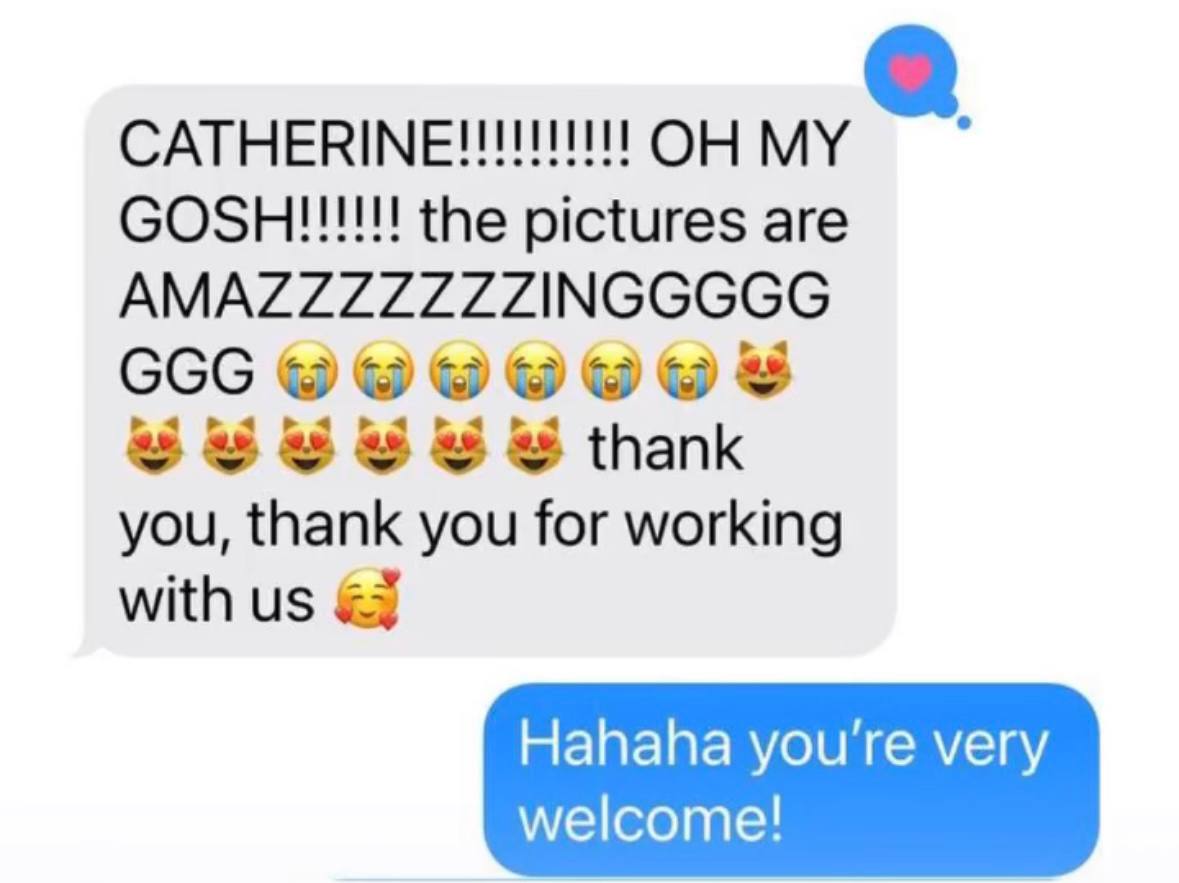Tap the last crying face emoji
The width and height of the screenshot is (1179, 883).
686,370
